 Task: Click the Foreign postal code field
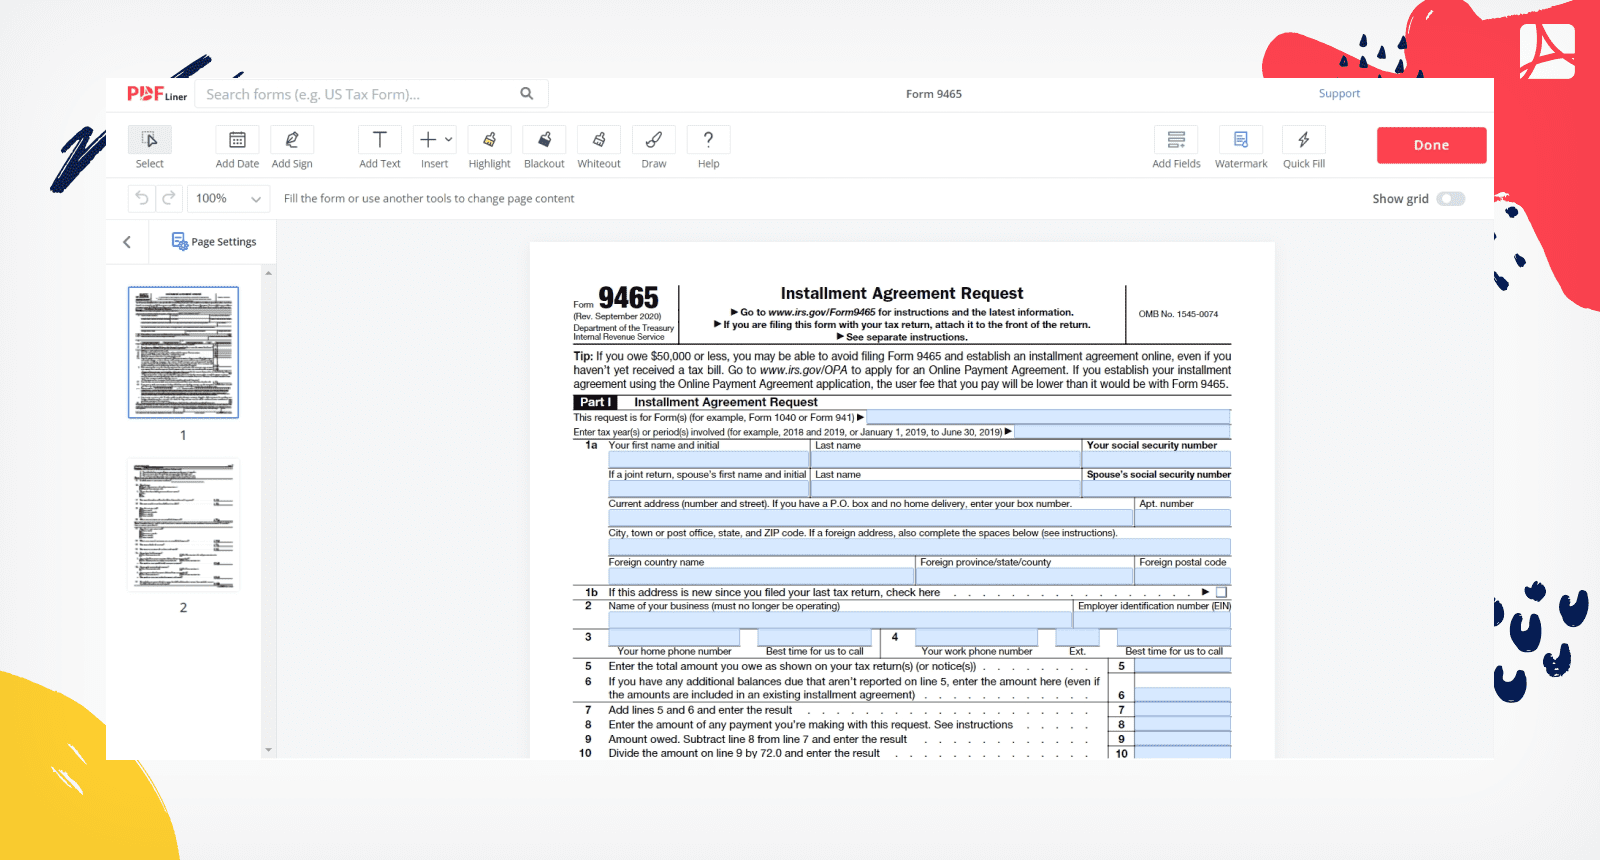tap(1183, 577)
